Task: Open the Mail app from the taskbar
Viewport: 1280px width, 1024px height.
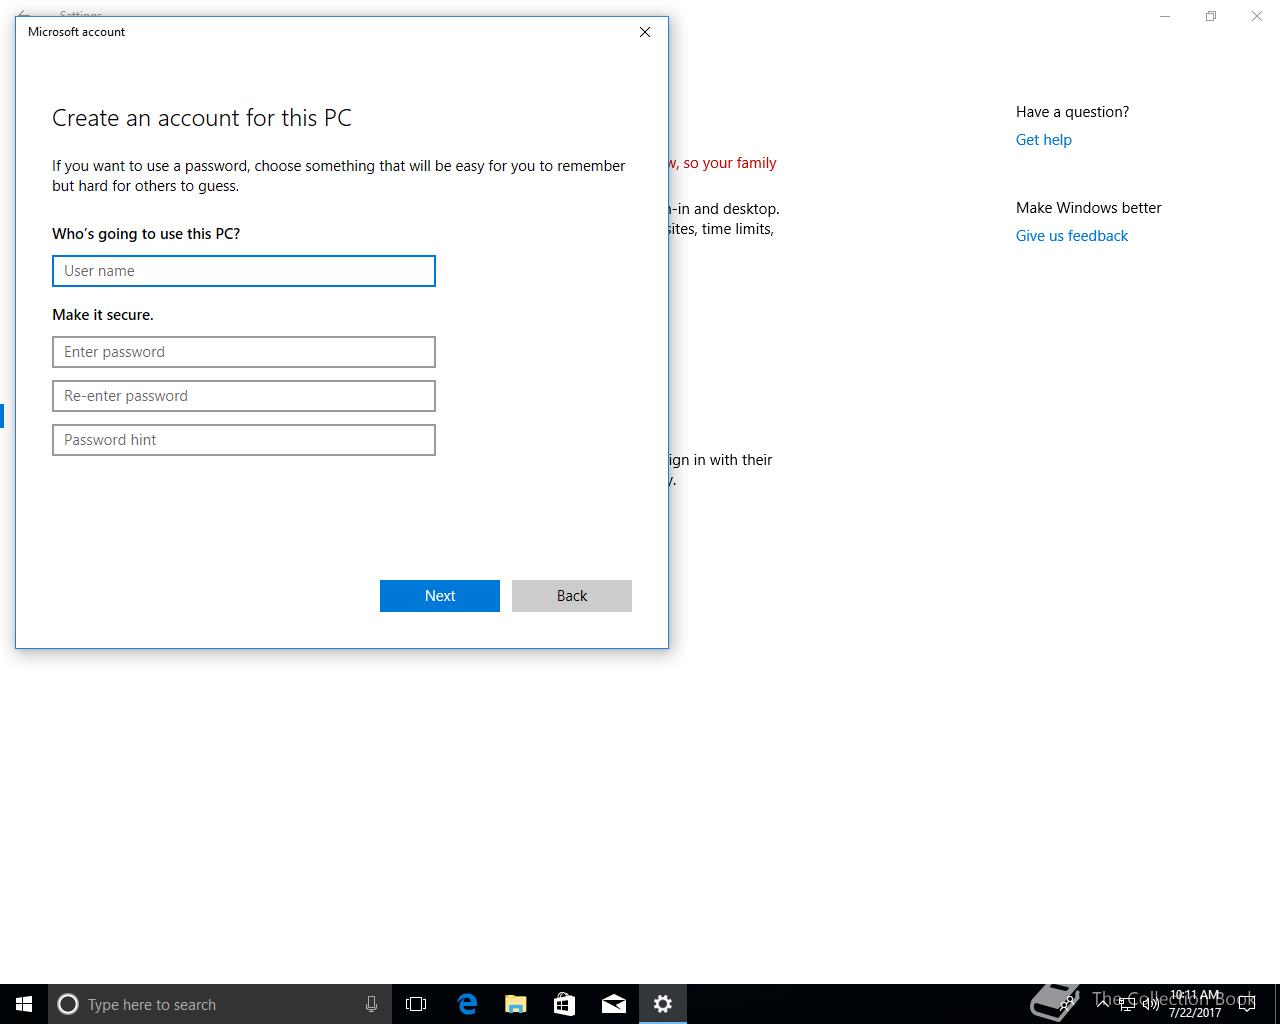Action: pyautogui.click(x=614, y=1004)
